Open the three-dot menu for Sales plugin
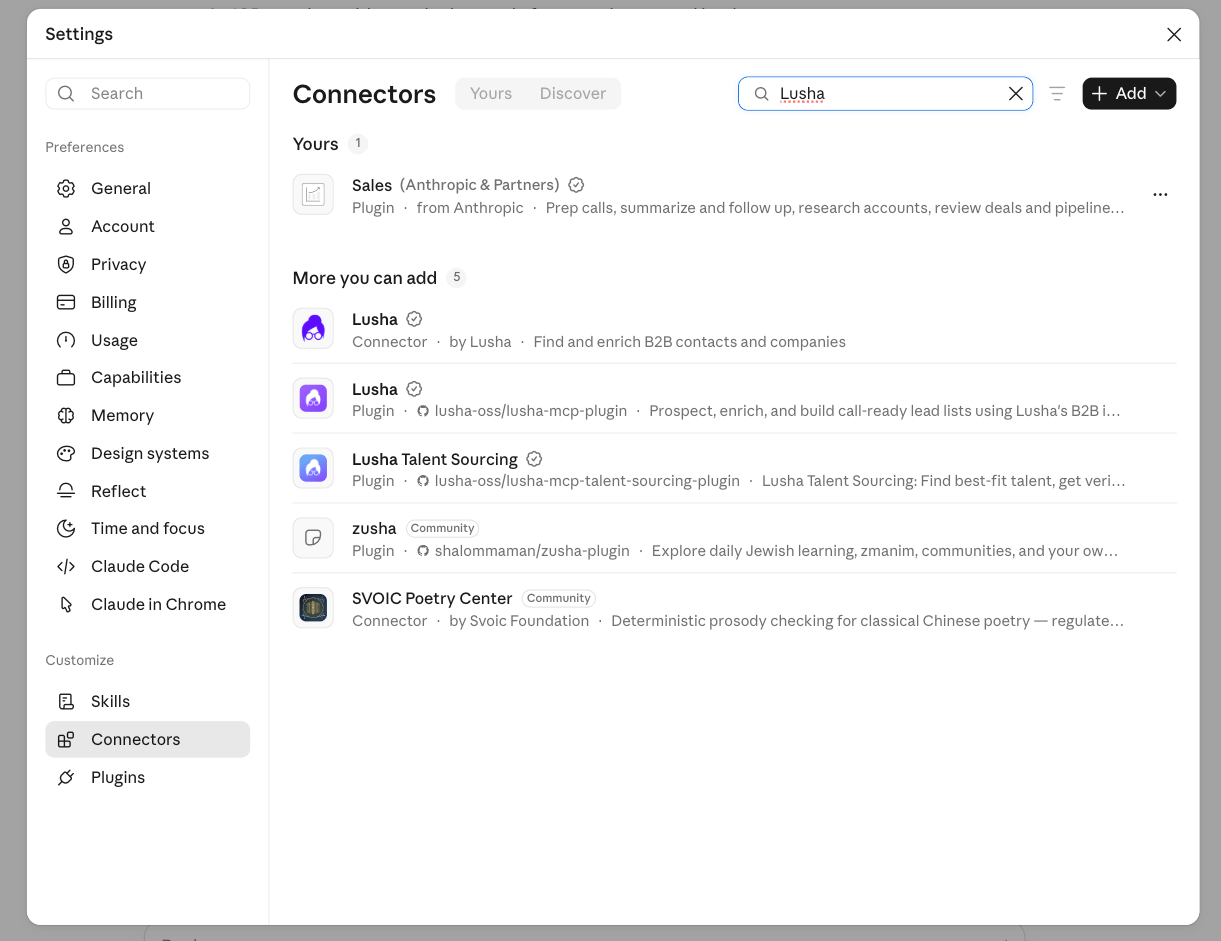 pos(1160,195)
